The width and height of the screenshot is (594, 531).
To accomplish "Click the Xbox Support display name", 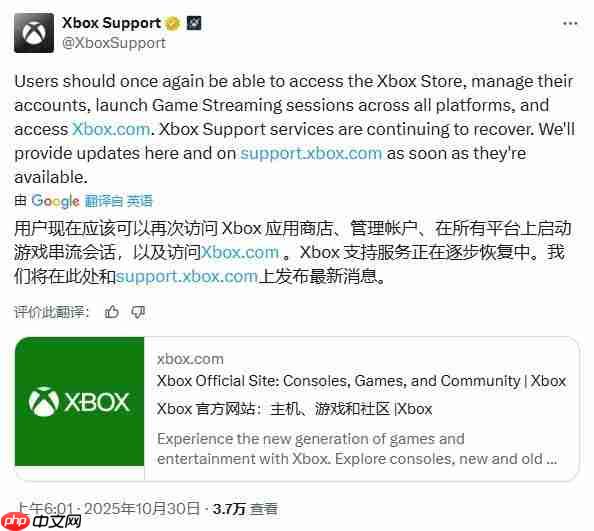I will tap(111, 23).
